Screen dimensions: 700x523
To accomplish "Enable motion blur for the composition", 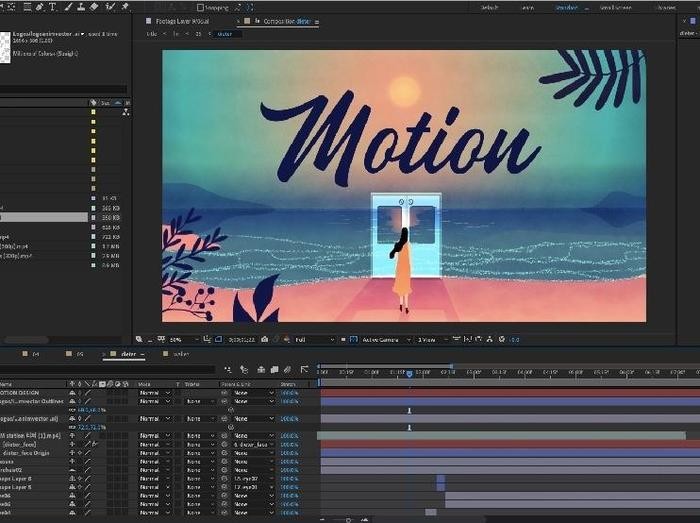I will pyautogui.click(x=288, y=369).
